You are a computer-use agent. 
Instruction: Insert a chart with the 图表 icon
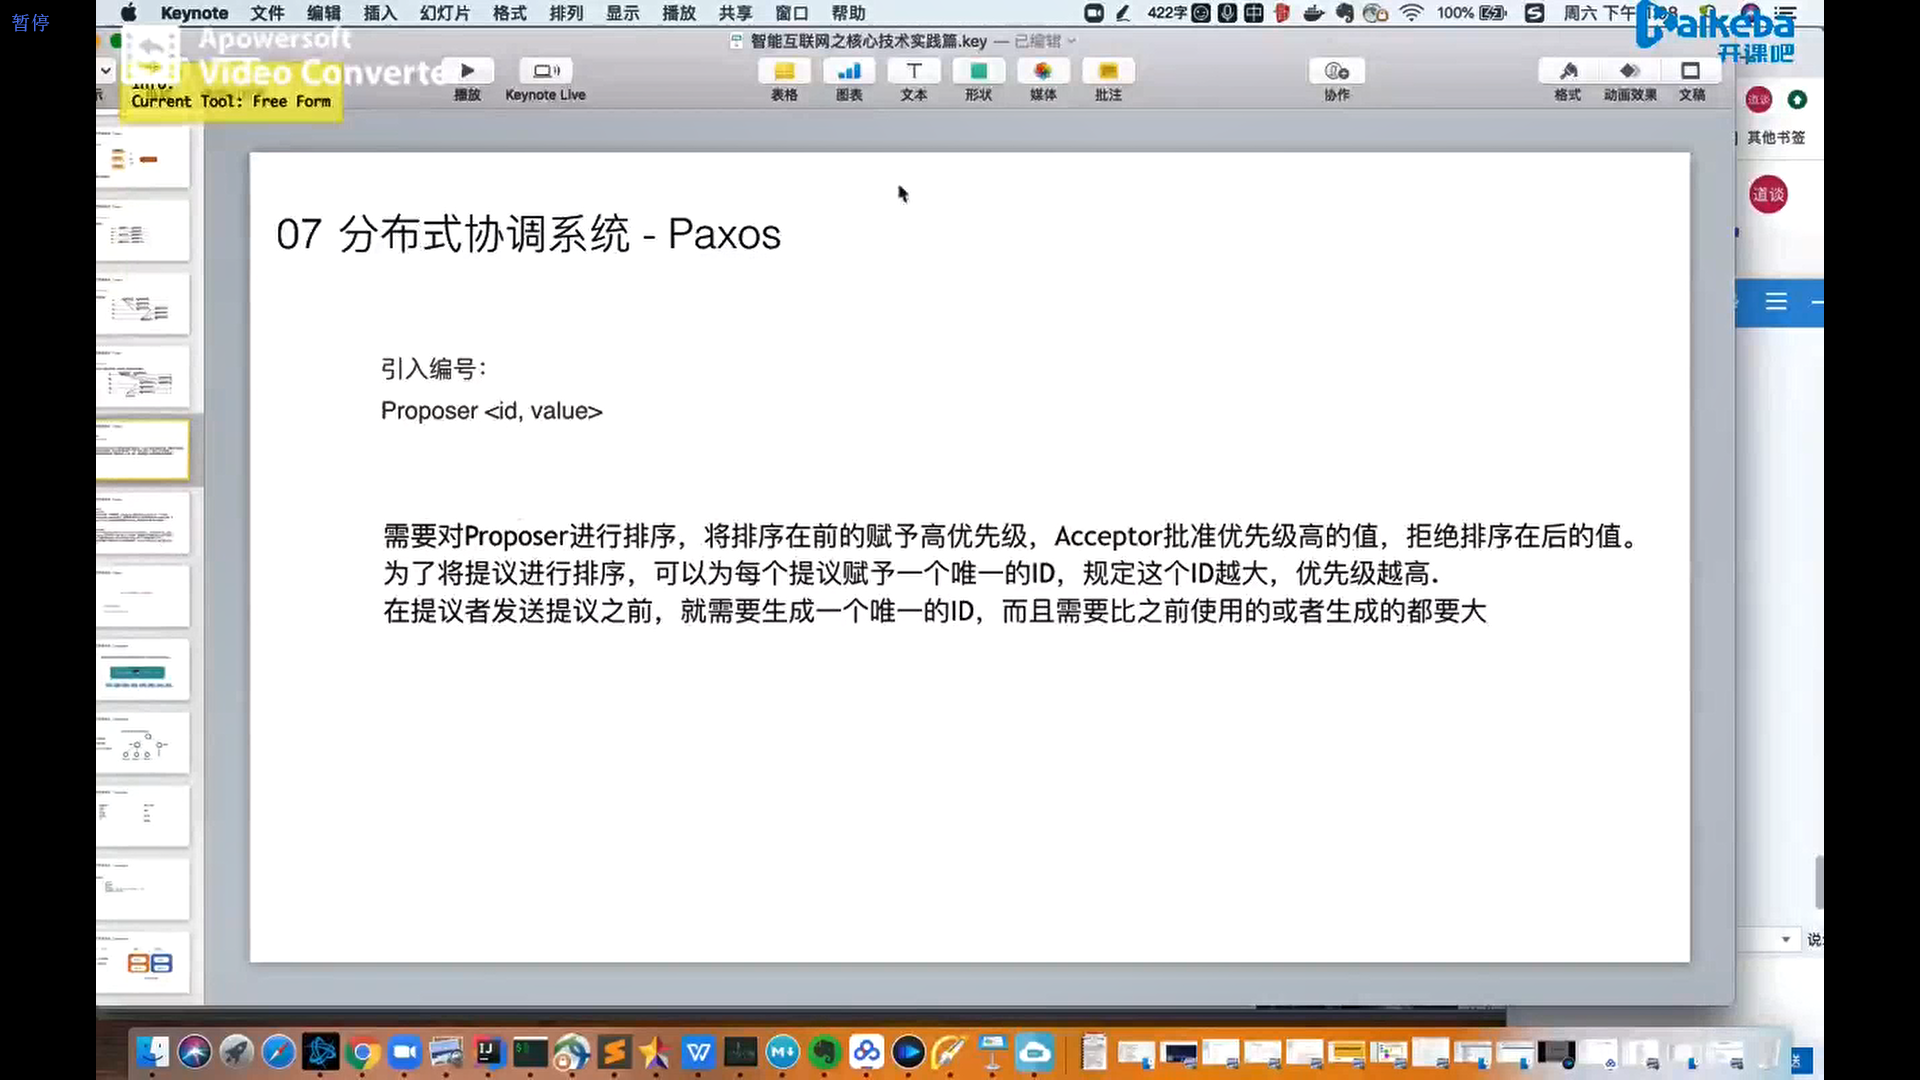(849, 71)
